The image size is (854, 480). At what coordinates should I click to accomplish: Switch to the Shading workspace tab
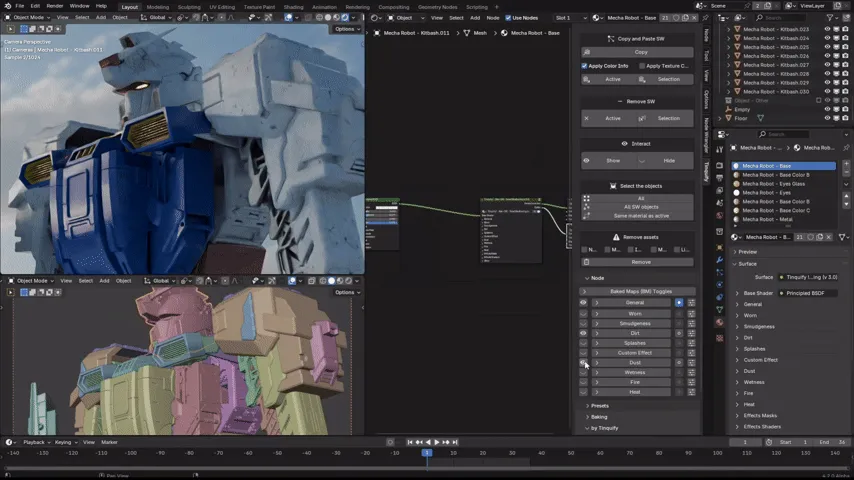293,7
